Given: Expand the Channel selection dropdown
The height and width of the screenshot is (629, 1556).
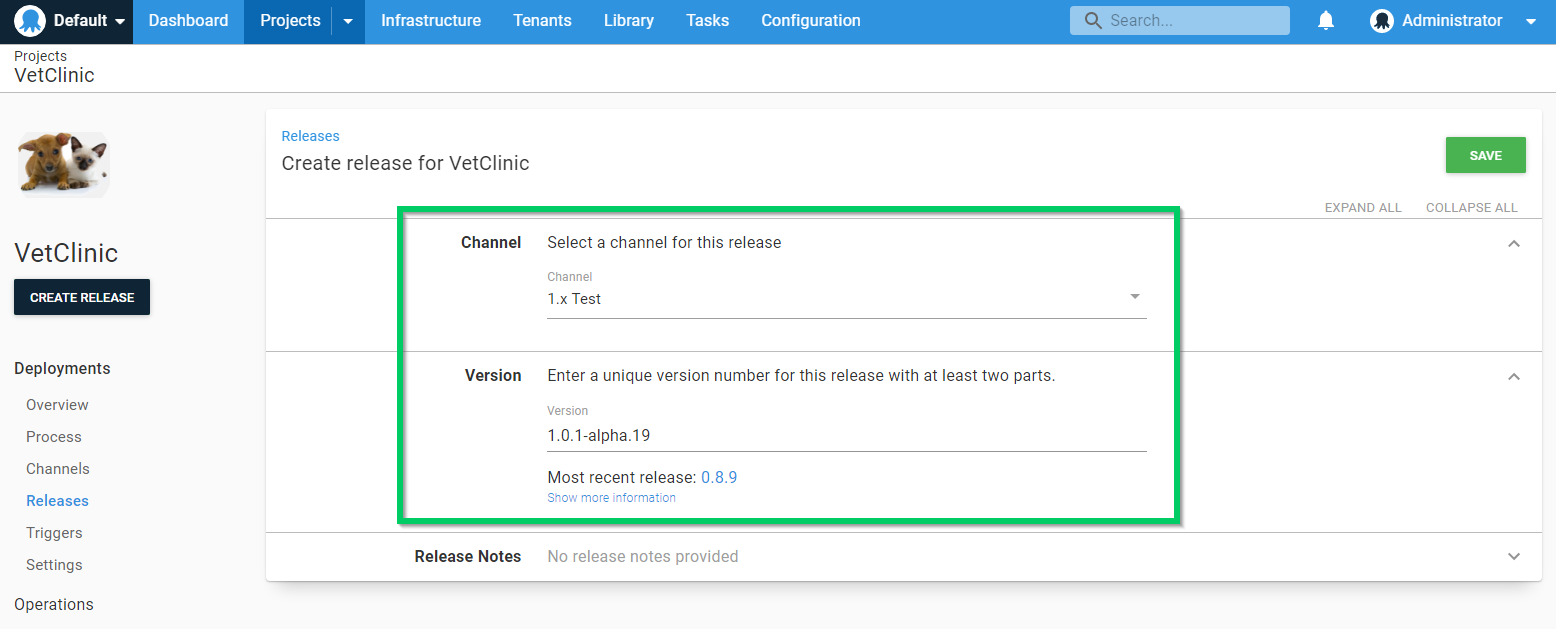Looking at the screenshot, I should (x=1134, y=297).
